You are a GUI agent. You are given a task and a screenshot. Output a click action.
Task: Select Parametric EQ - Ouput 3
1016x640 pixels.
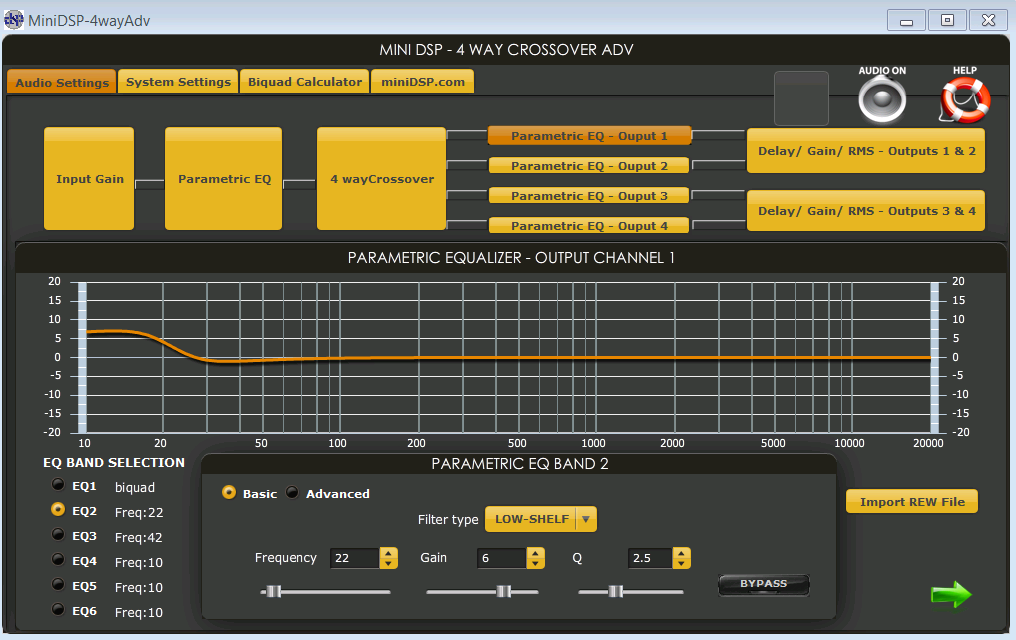[x=589, y=195]
